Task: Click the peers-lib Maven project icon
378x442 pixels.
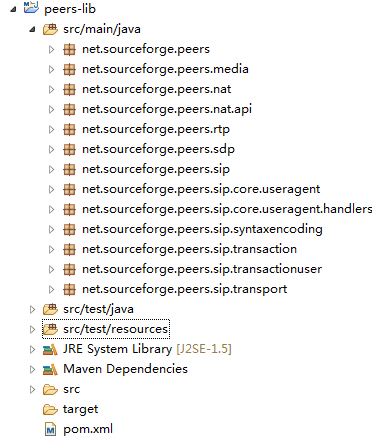Action: [x=31, y=8]
